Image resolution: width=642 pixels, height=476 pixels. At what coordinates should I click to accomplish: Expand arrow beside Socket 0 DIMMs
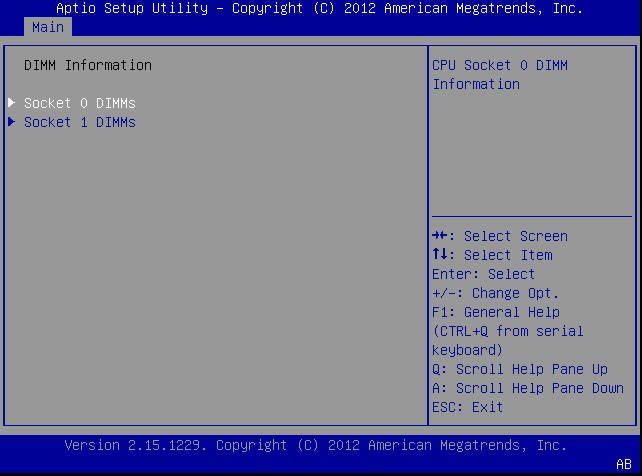[x=11, y=103]
